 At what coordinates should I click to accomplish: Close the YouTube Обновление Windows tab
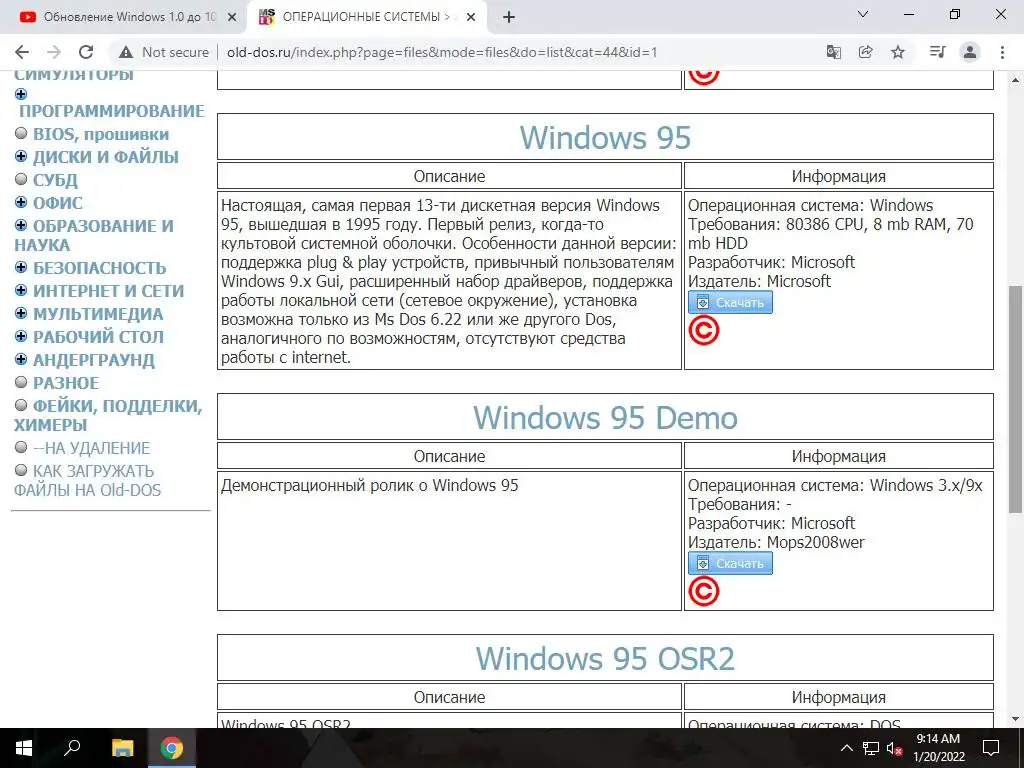point(232,18)
